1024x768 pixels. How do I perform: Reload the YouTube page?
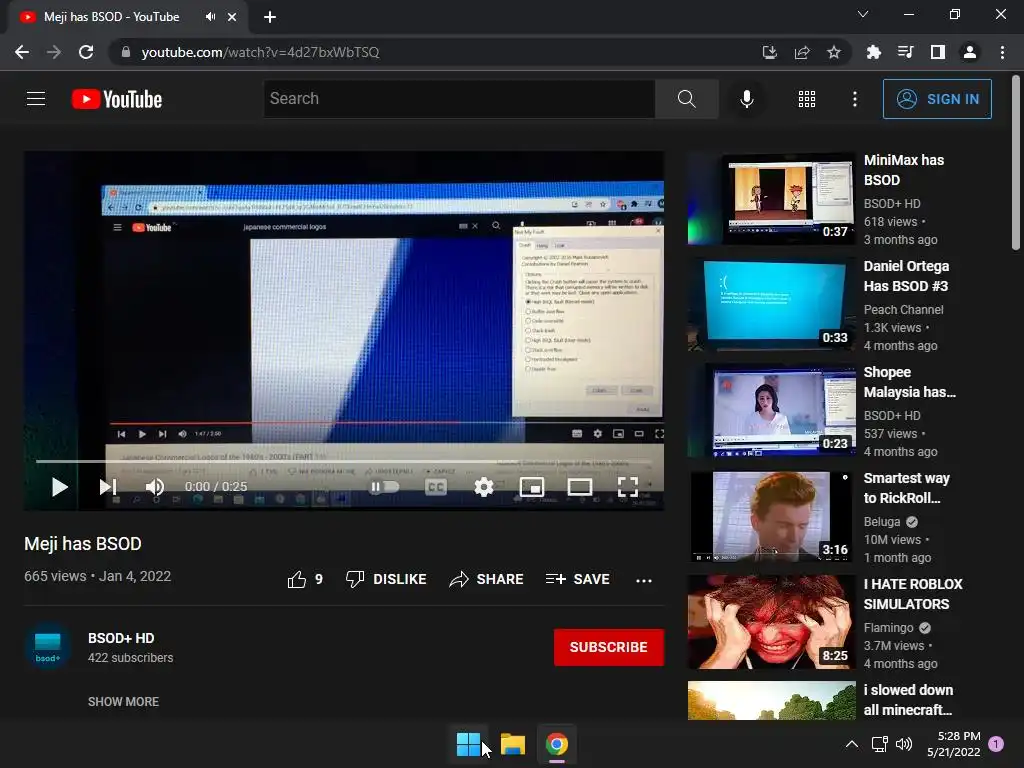[x=86, y=52]
